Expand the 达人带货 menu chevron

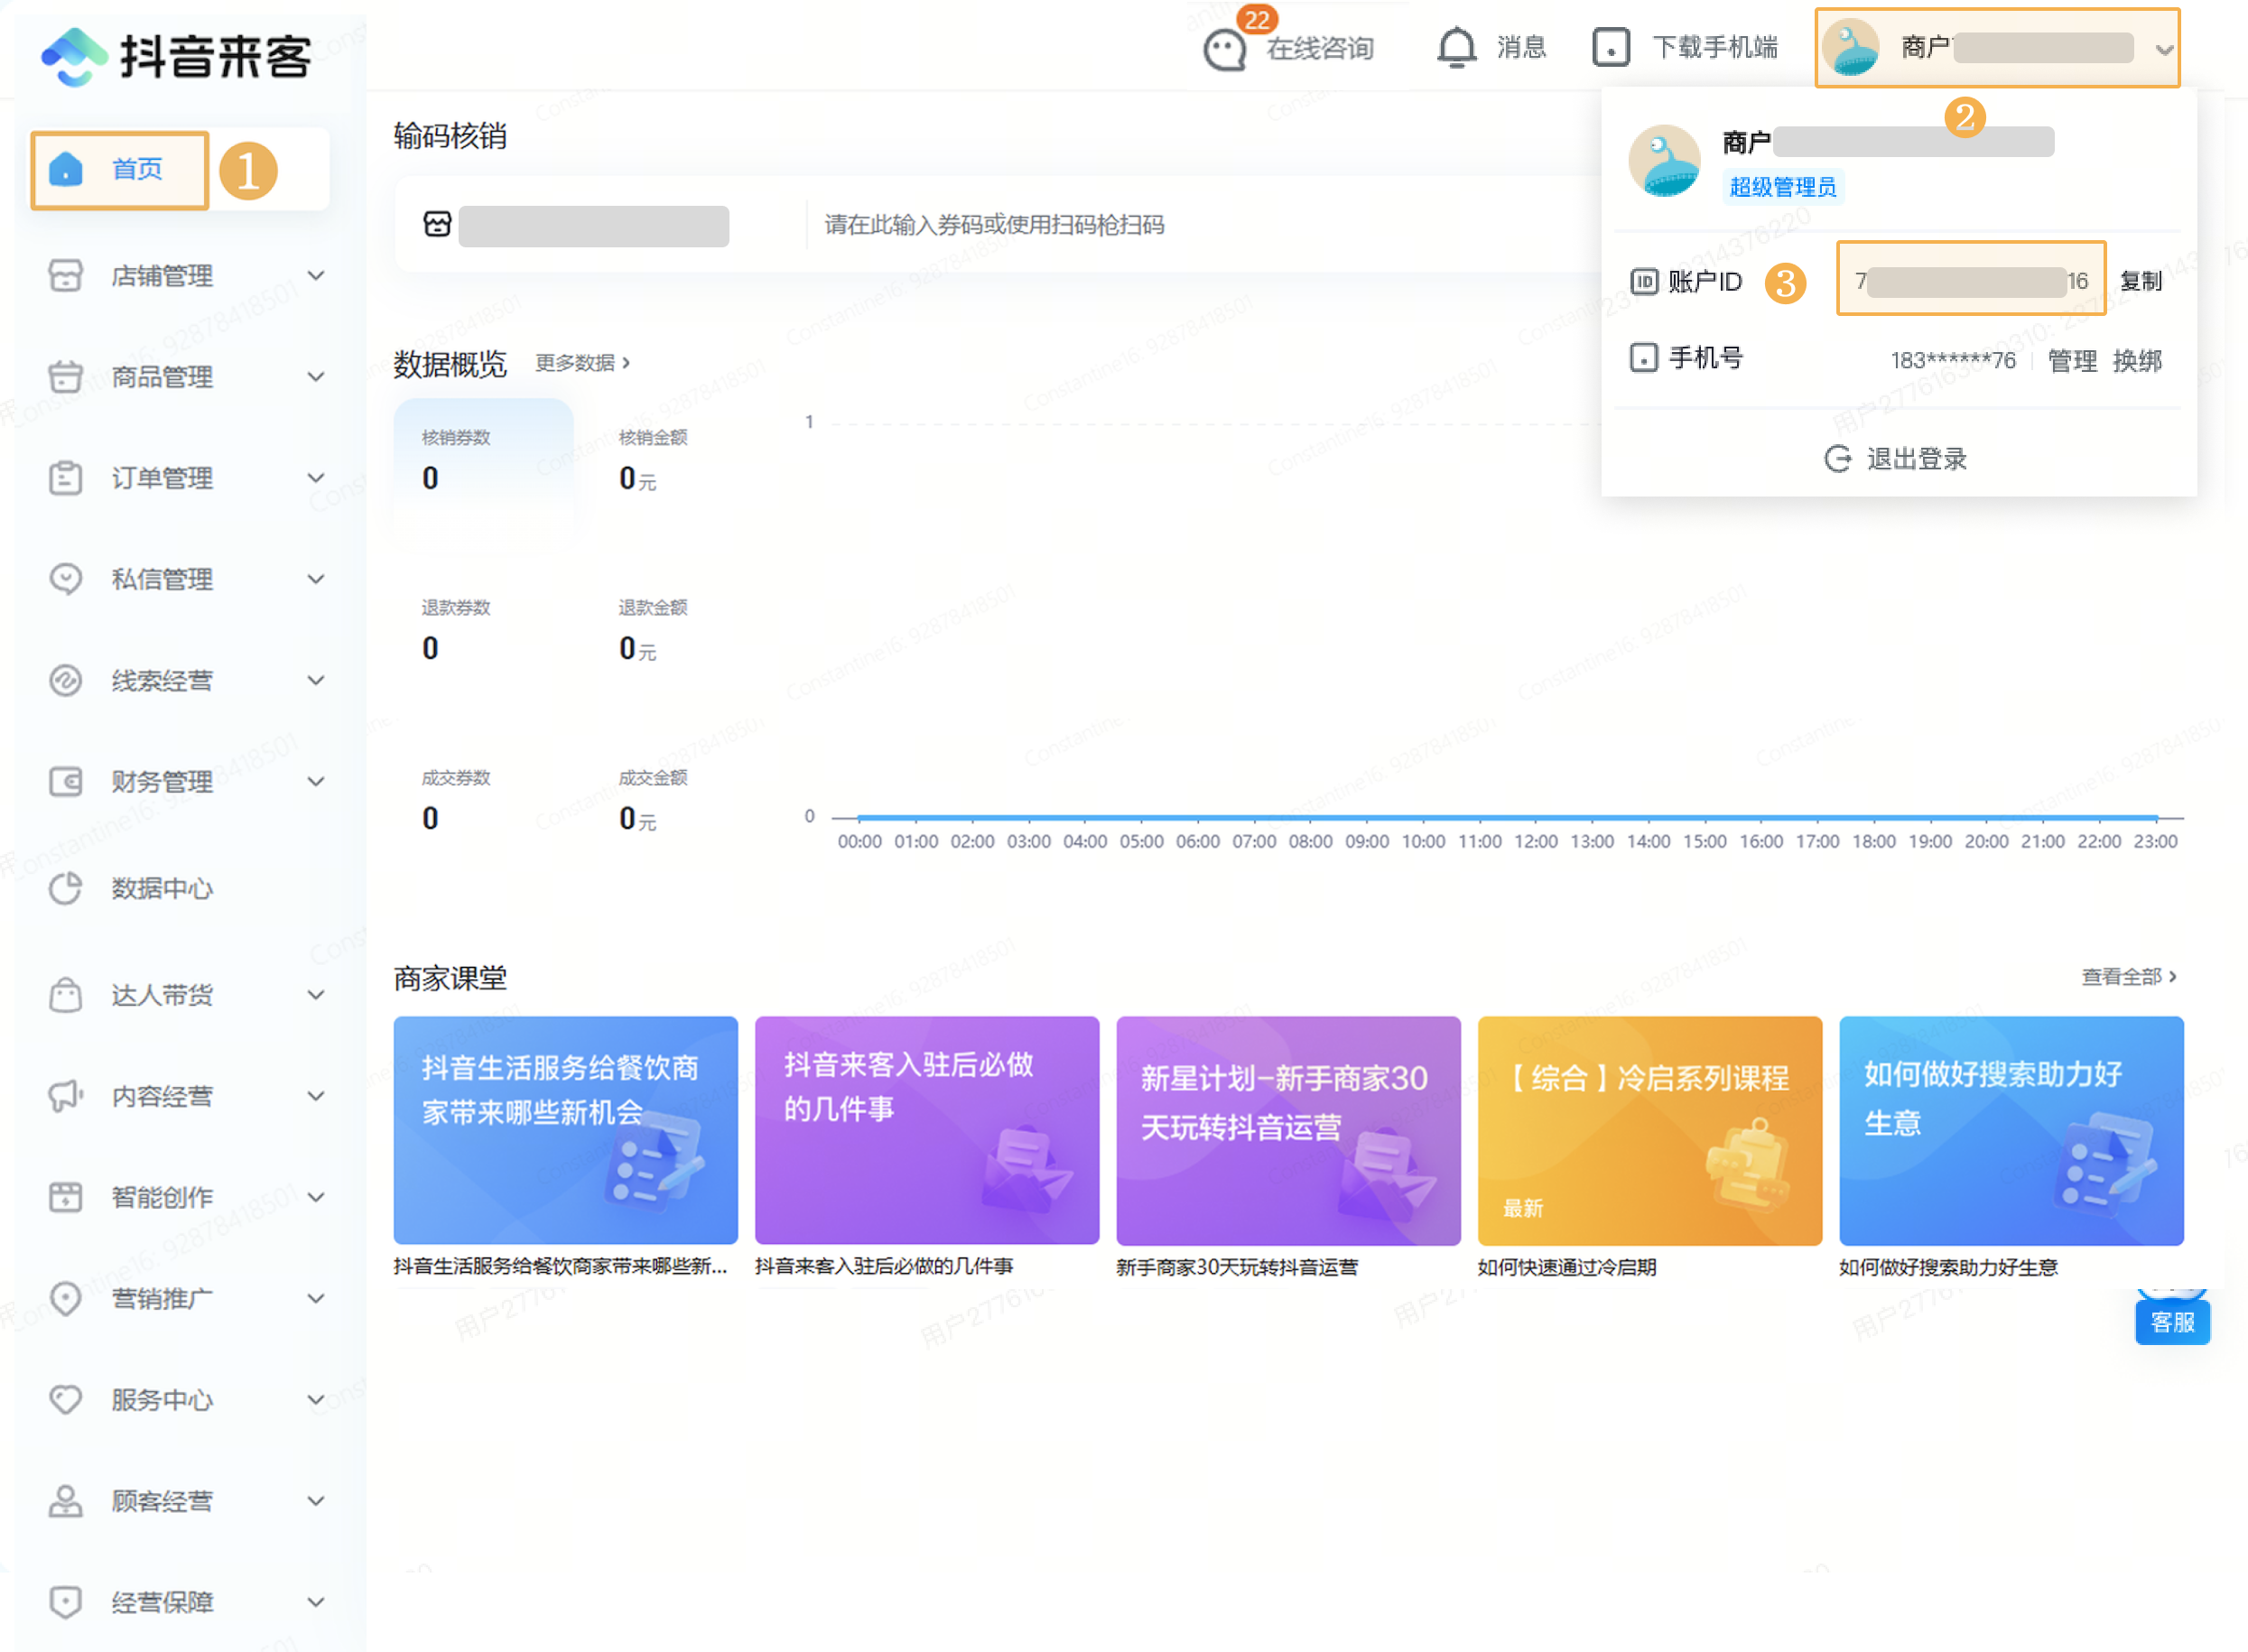coord(316,995)
